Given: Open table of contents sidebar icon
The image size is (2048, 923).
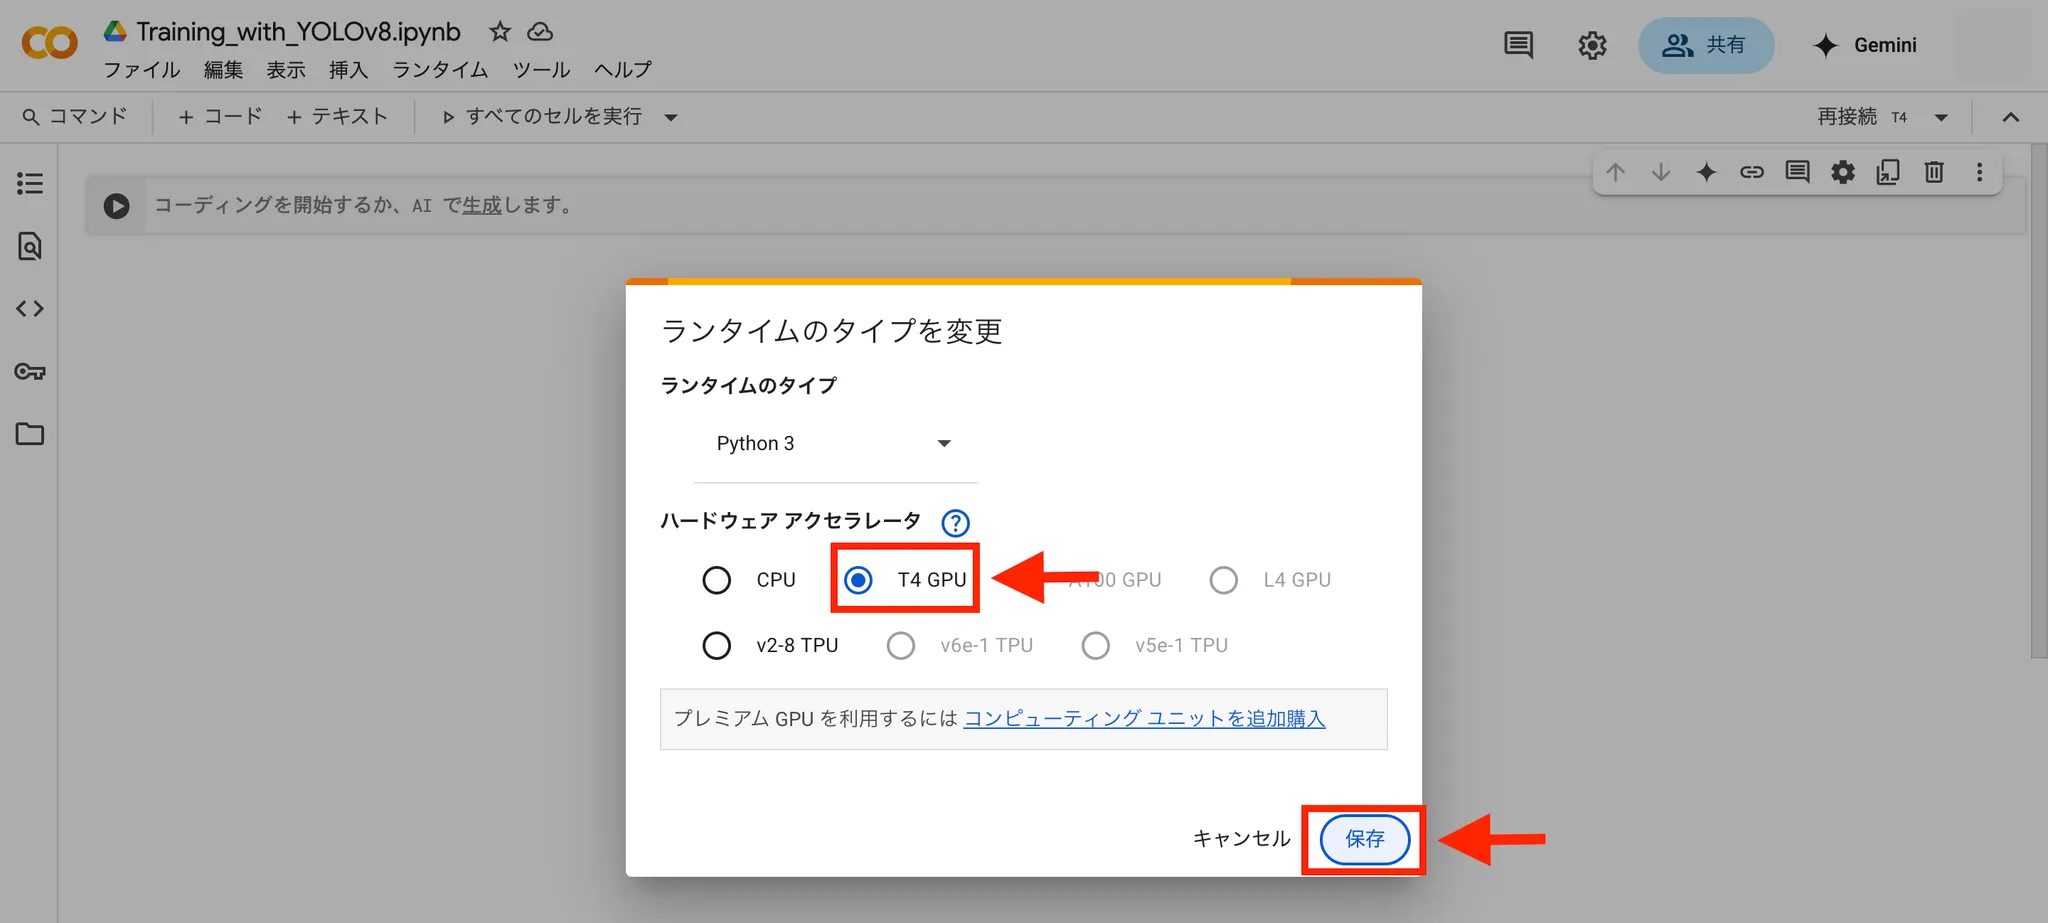Looking at the screenshot, I should point(30,183).
